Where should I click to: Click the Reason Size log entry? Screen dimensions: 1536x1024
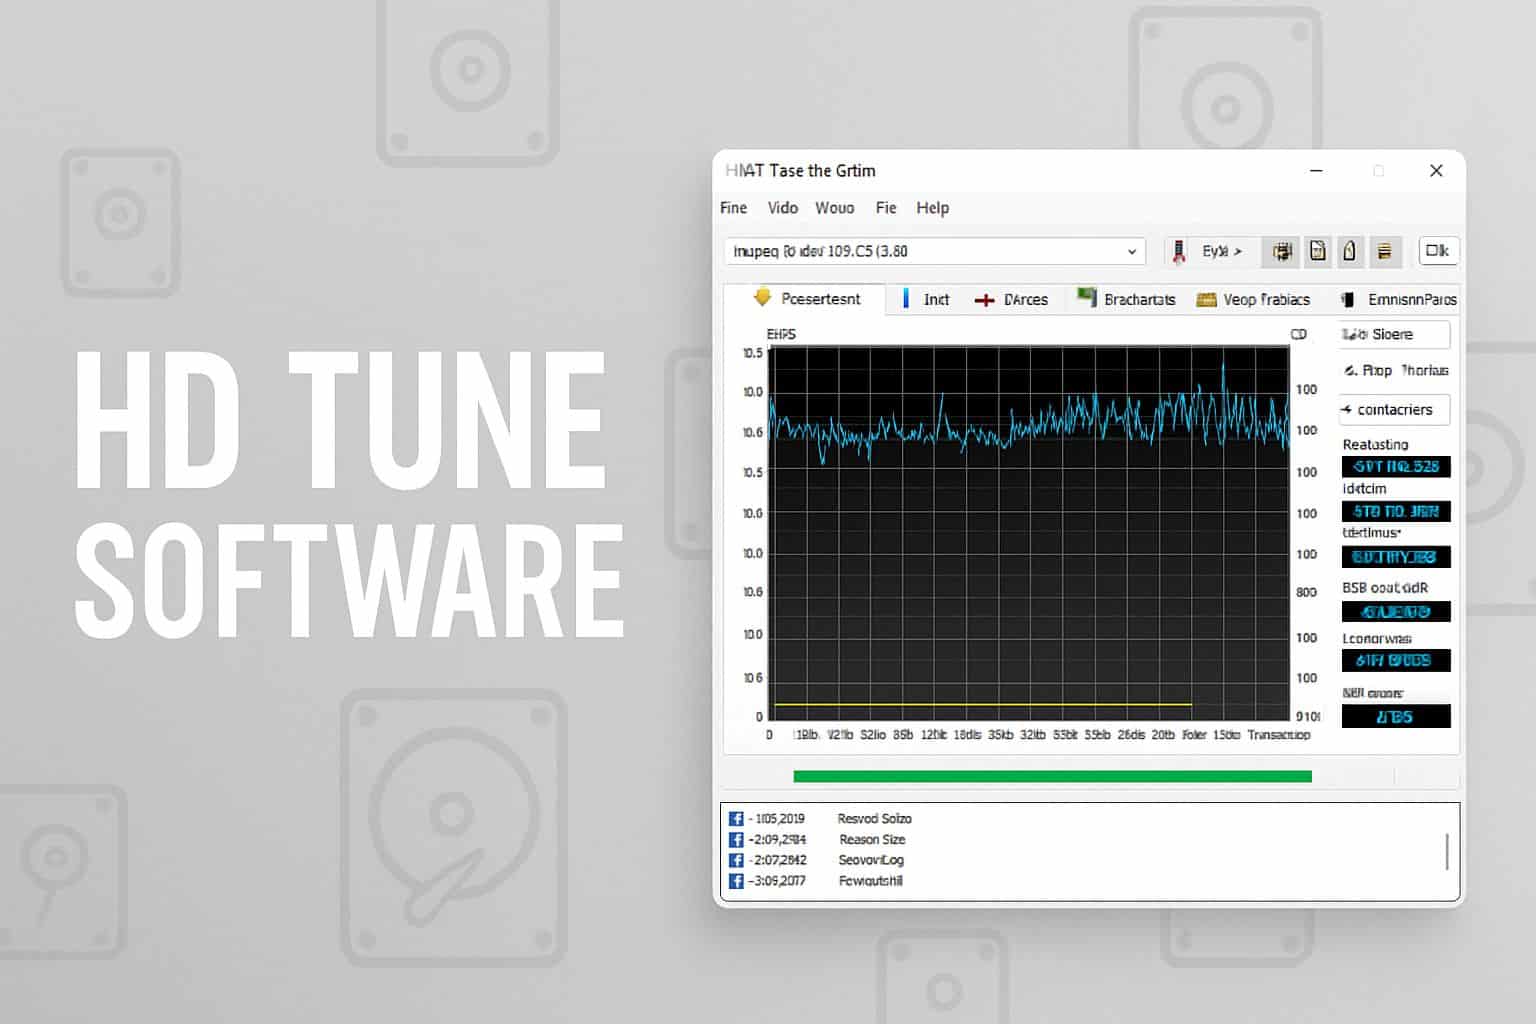(872, 839)
